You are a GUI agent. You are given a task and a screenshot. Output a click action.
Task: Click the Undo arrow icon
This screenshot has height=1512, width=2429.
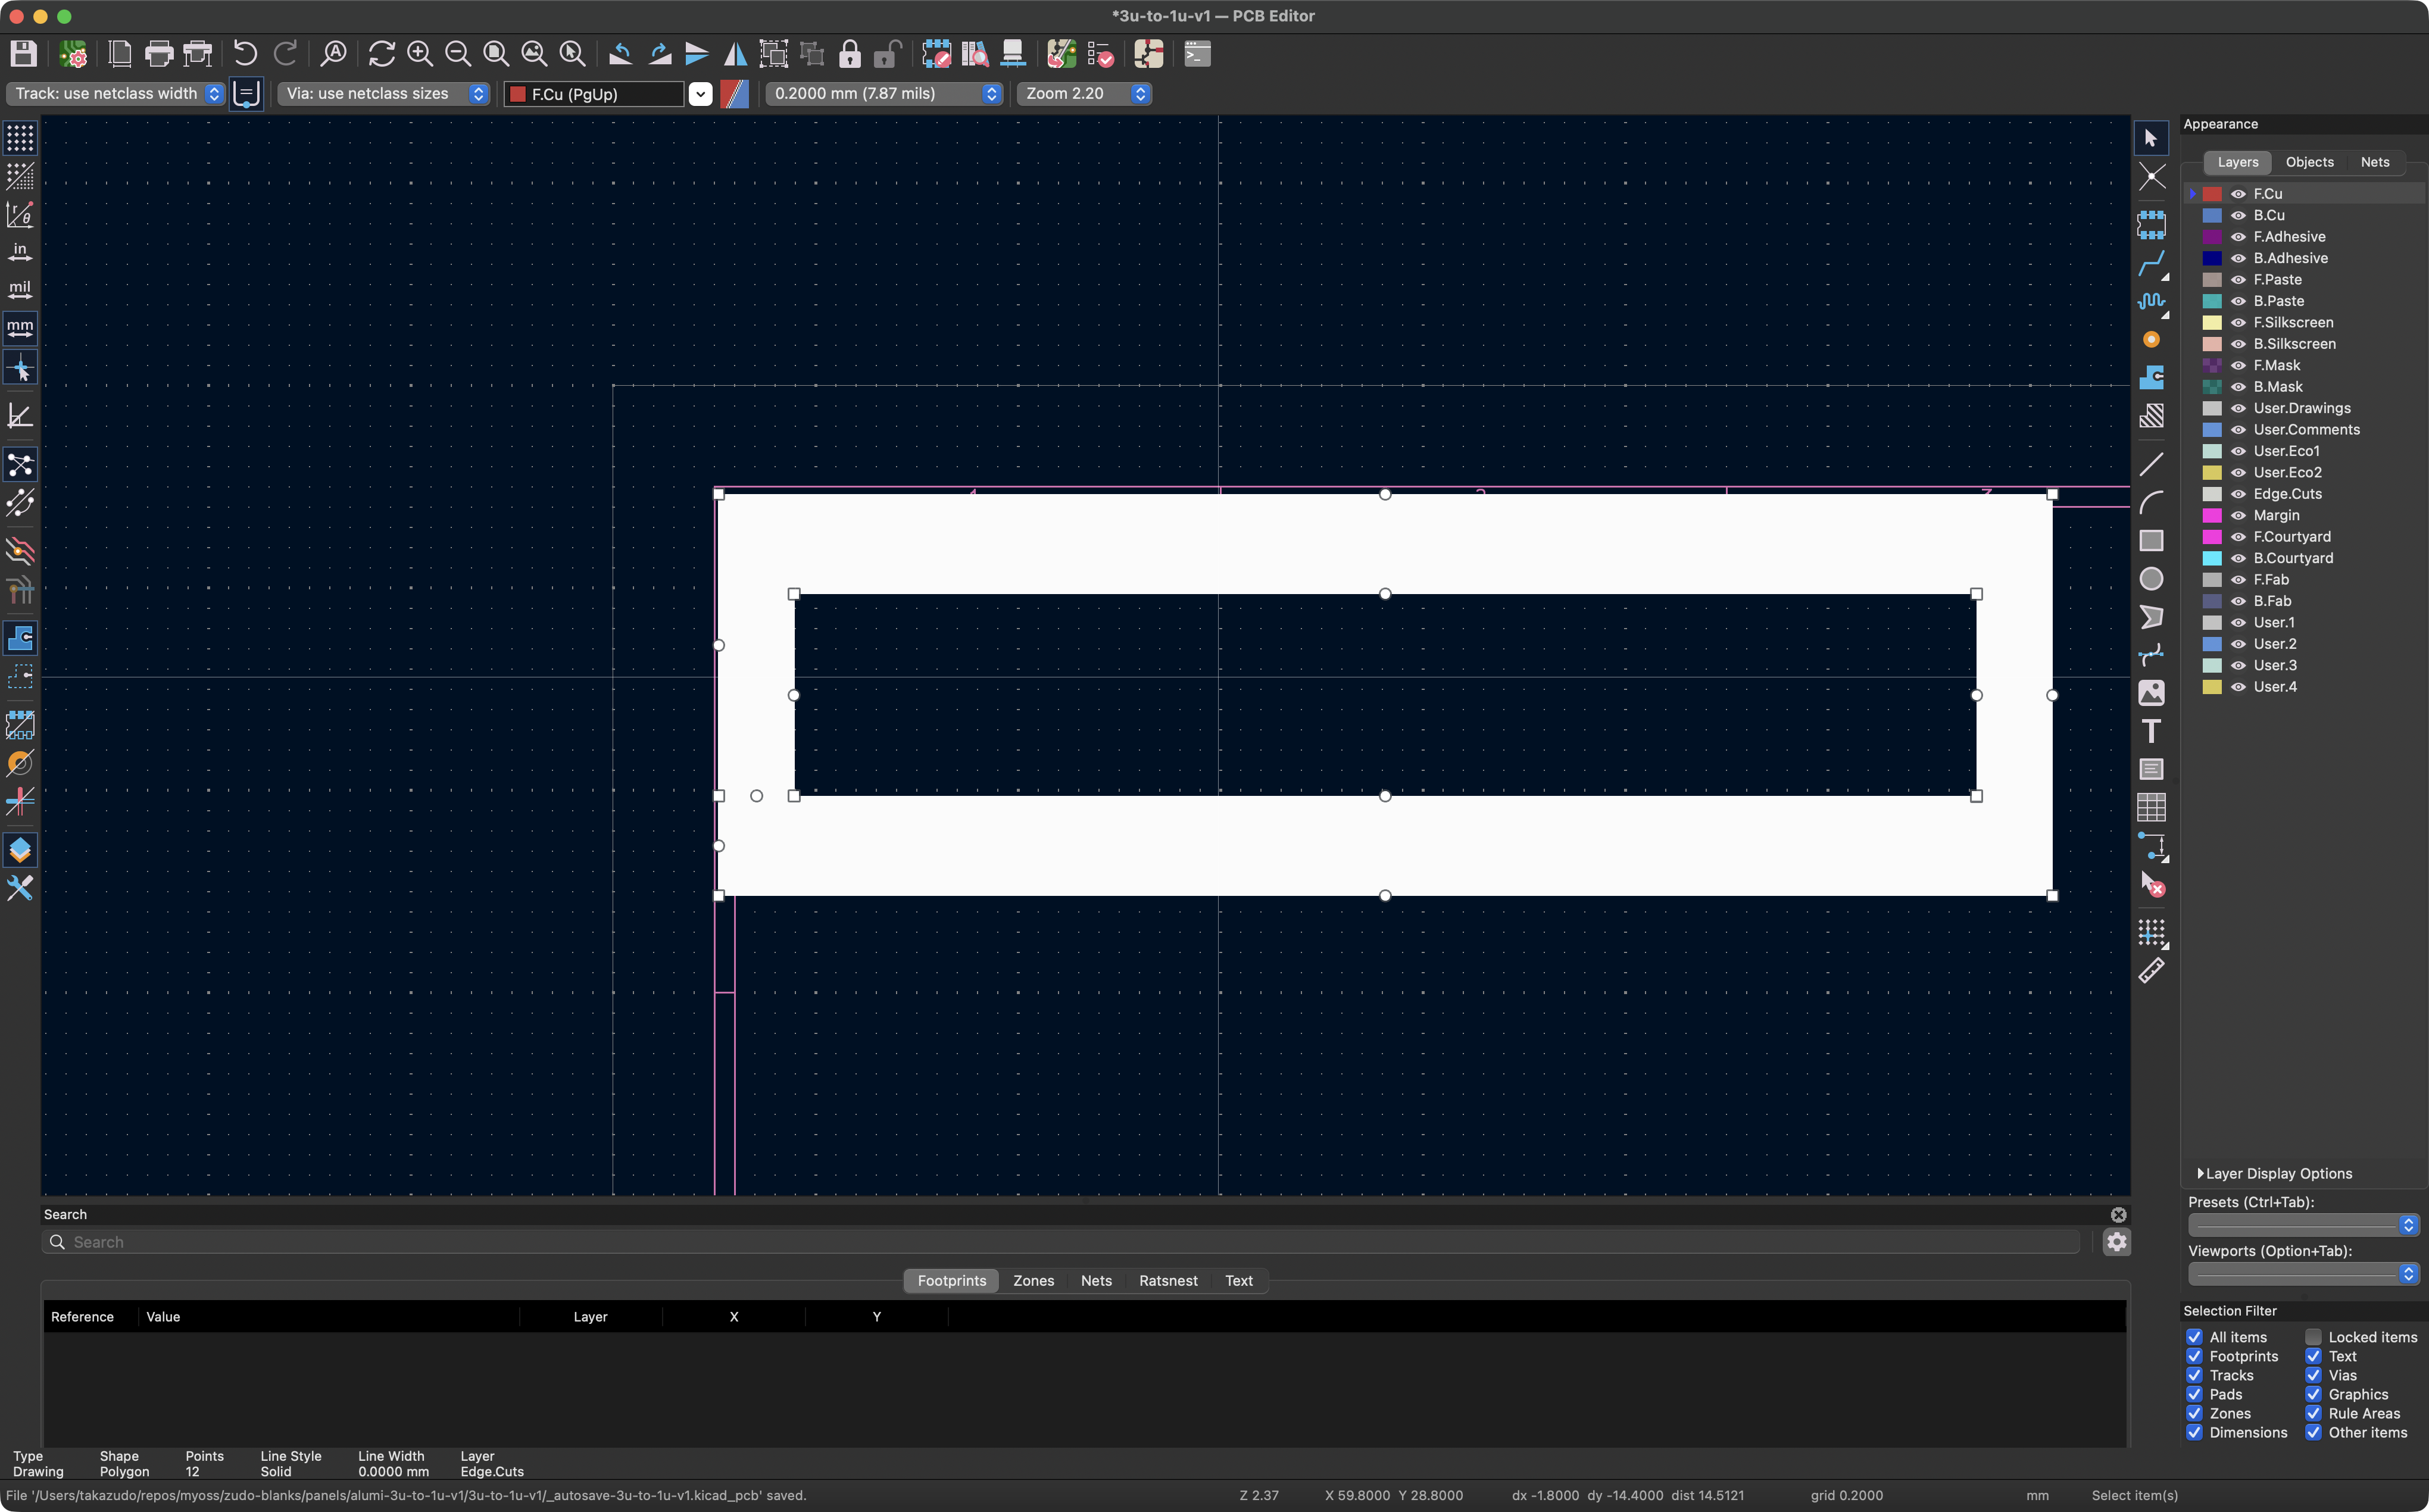[245, 54]
